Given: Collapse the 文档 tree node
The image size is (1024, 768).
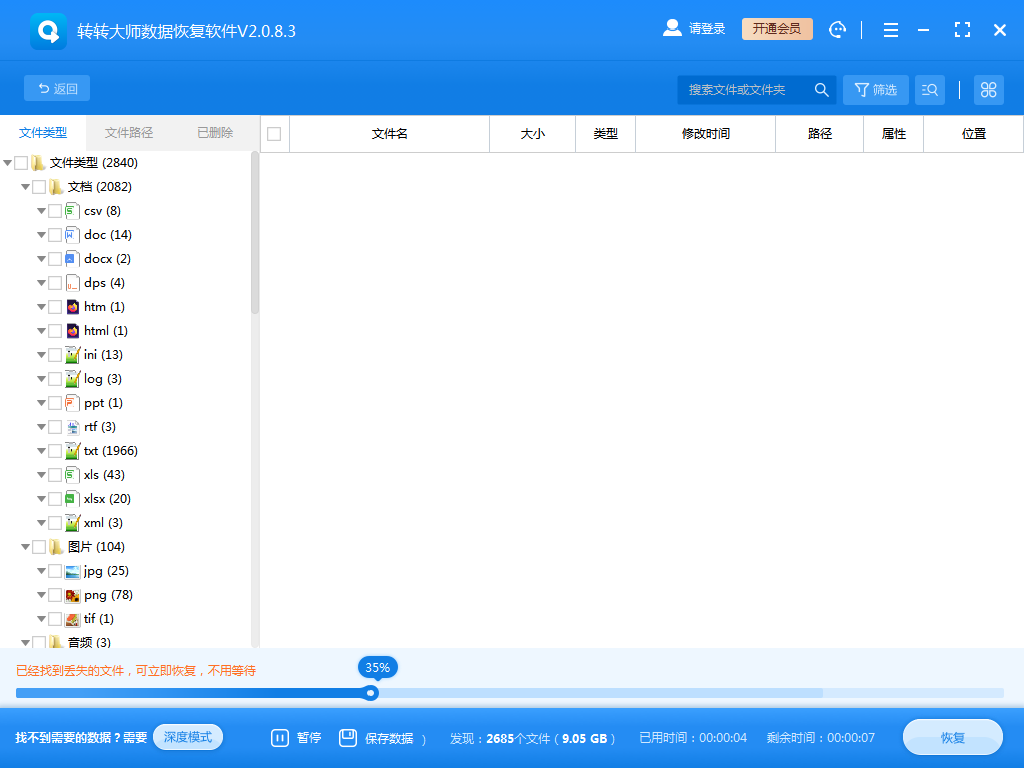Looking at the screenshot, I should coord(25,186).
